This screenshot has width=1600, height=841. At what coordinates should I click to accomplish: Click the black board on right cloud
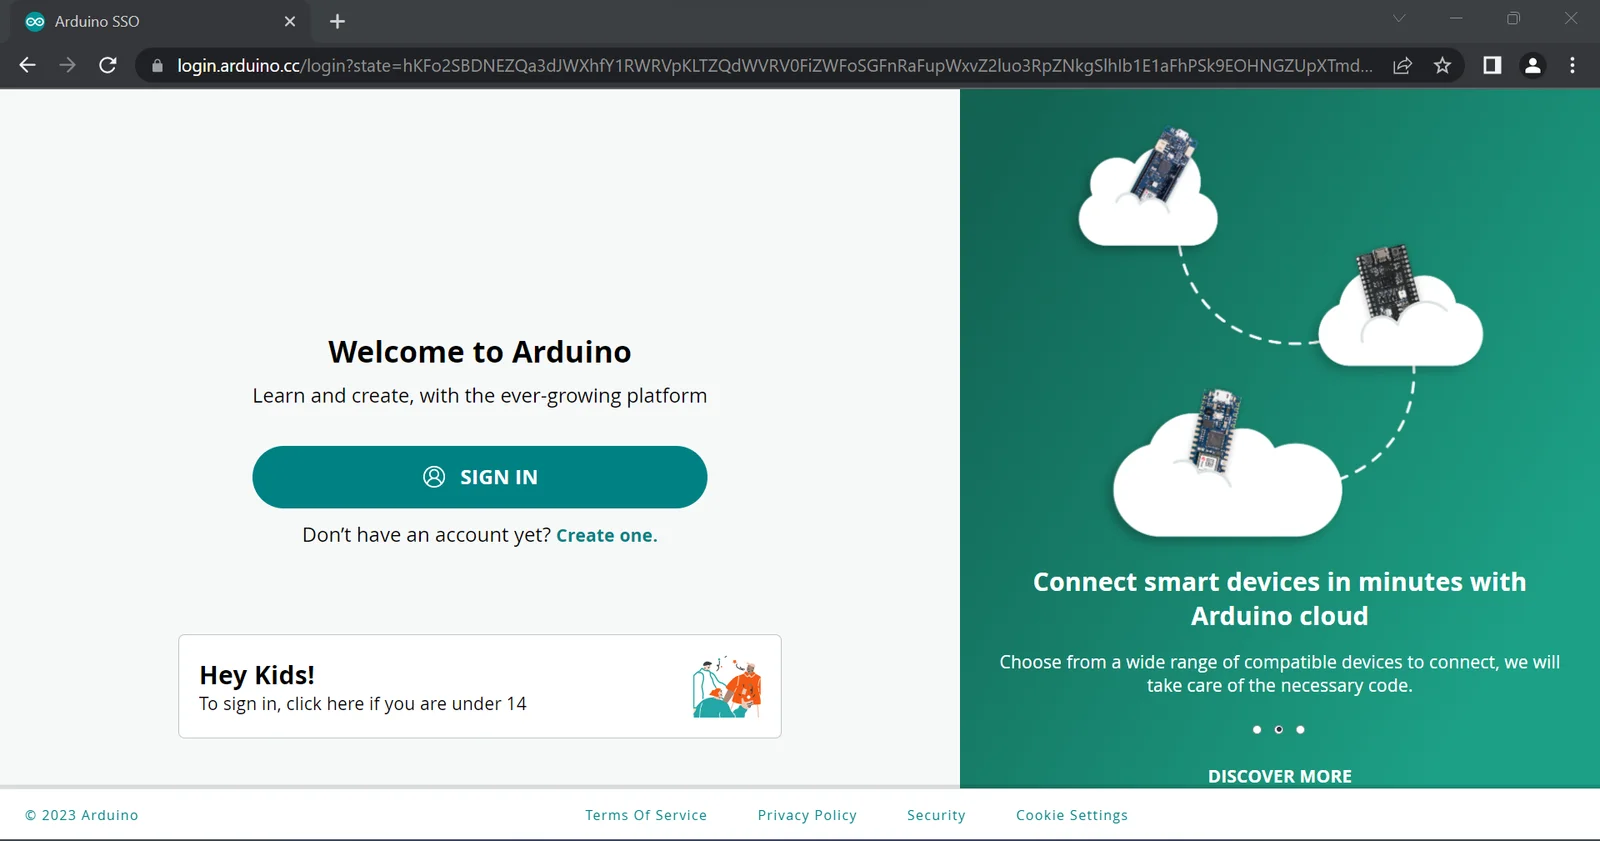(1387, 280)
